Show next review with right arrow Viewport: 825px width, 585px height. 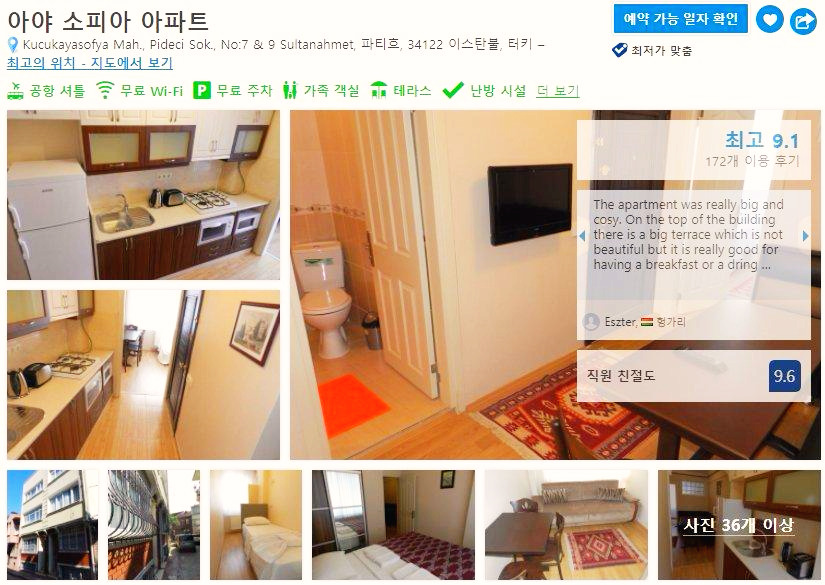[806, 236]
